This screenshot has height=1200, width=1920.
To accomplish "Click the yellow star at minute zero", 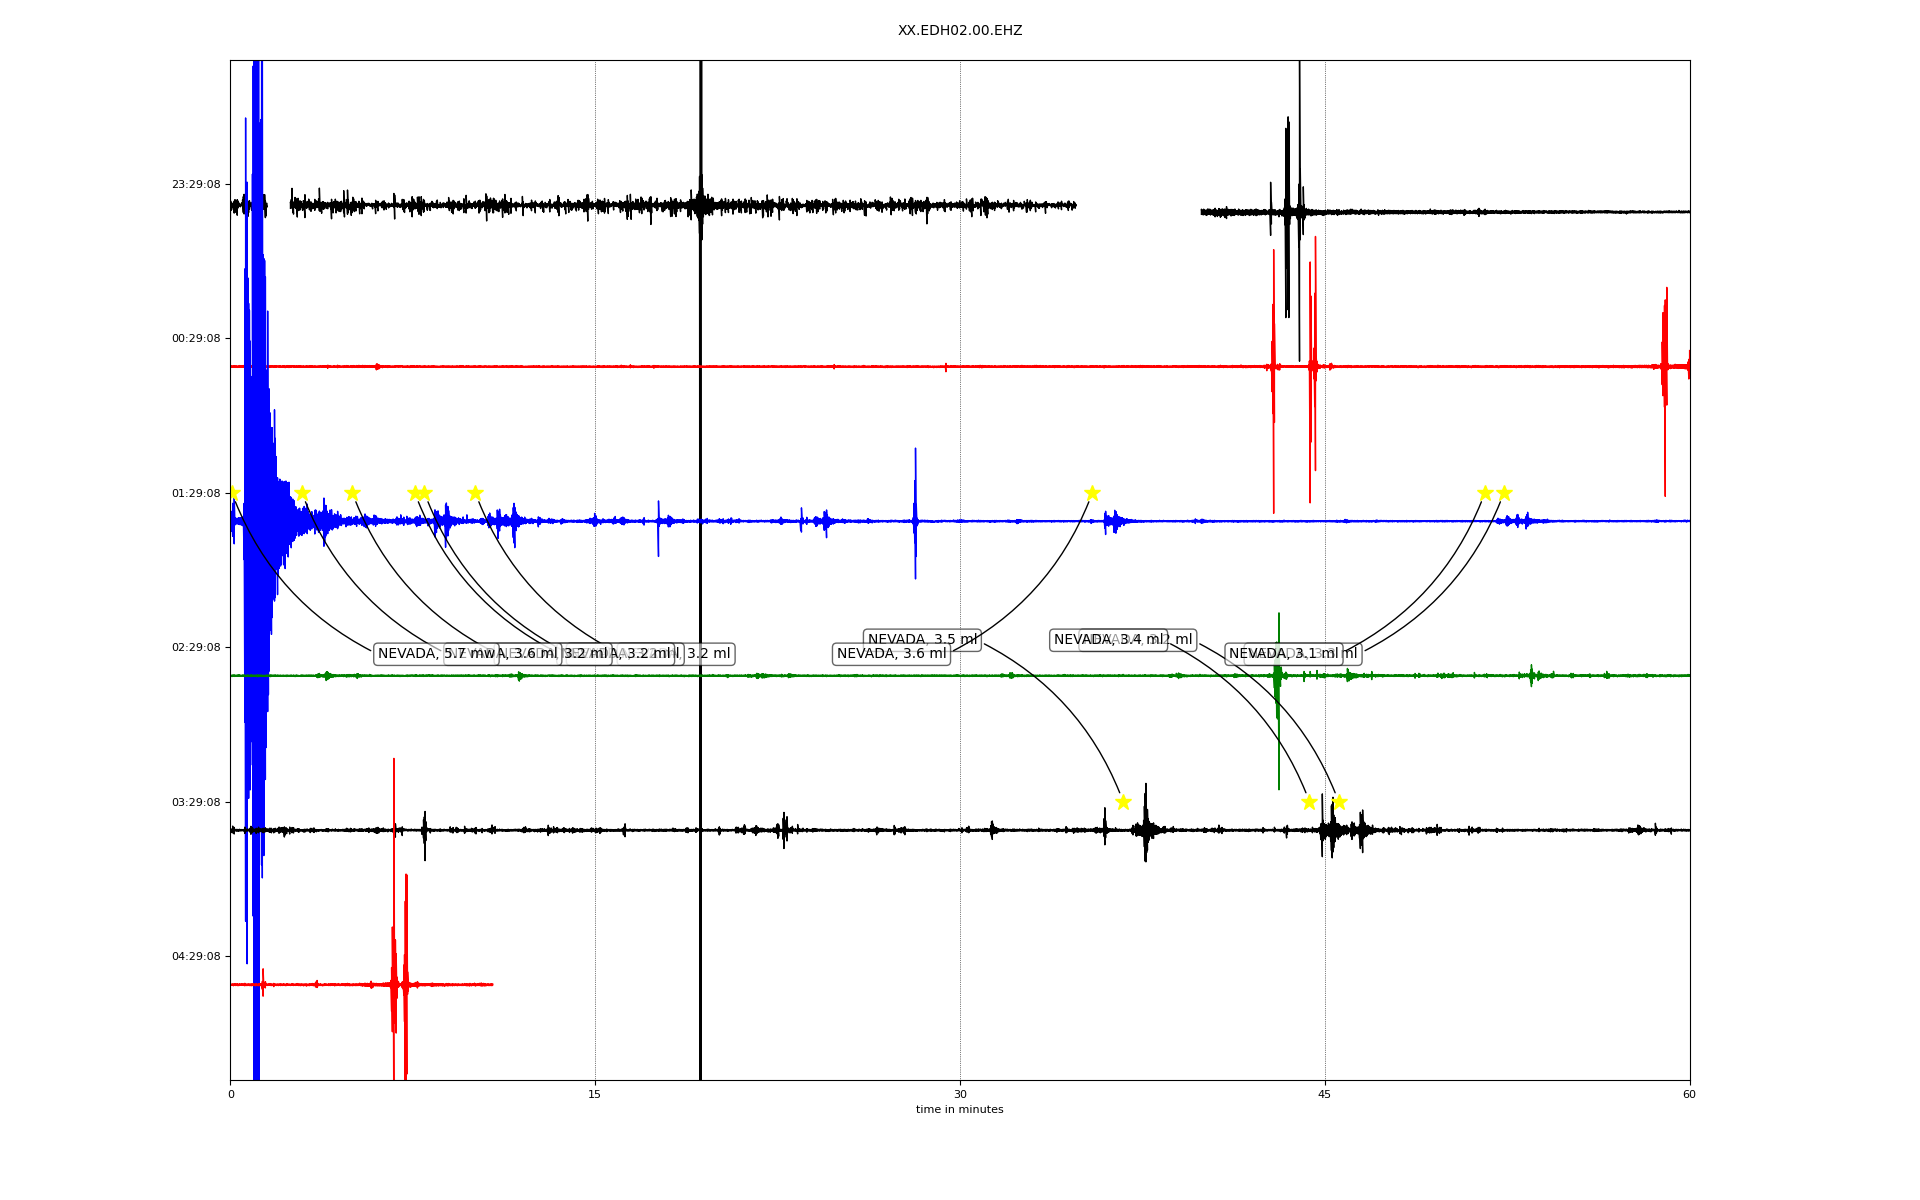I will pyautogui.click(x=233, y=493).
